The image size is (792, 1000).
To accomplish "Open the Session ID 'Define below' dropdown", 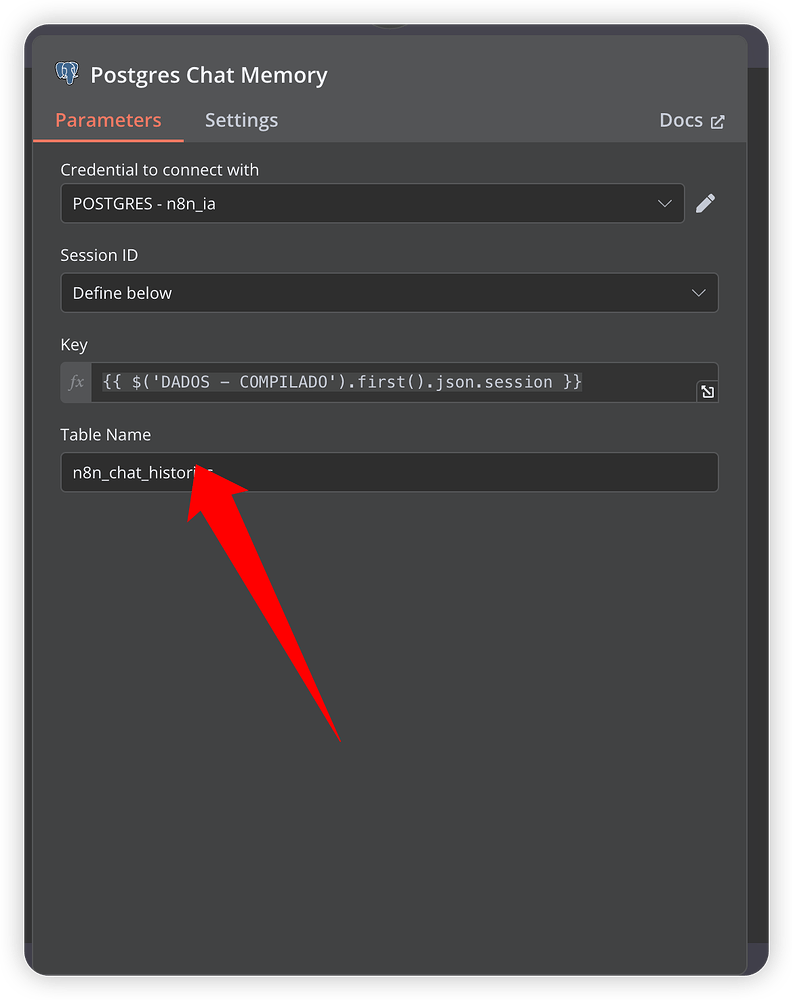I will click(x=380, y=293).
